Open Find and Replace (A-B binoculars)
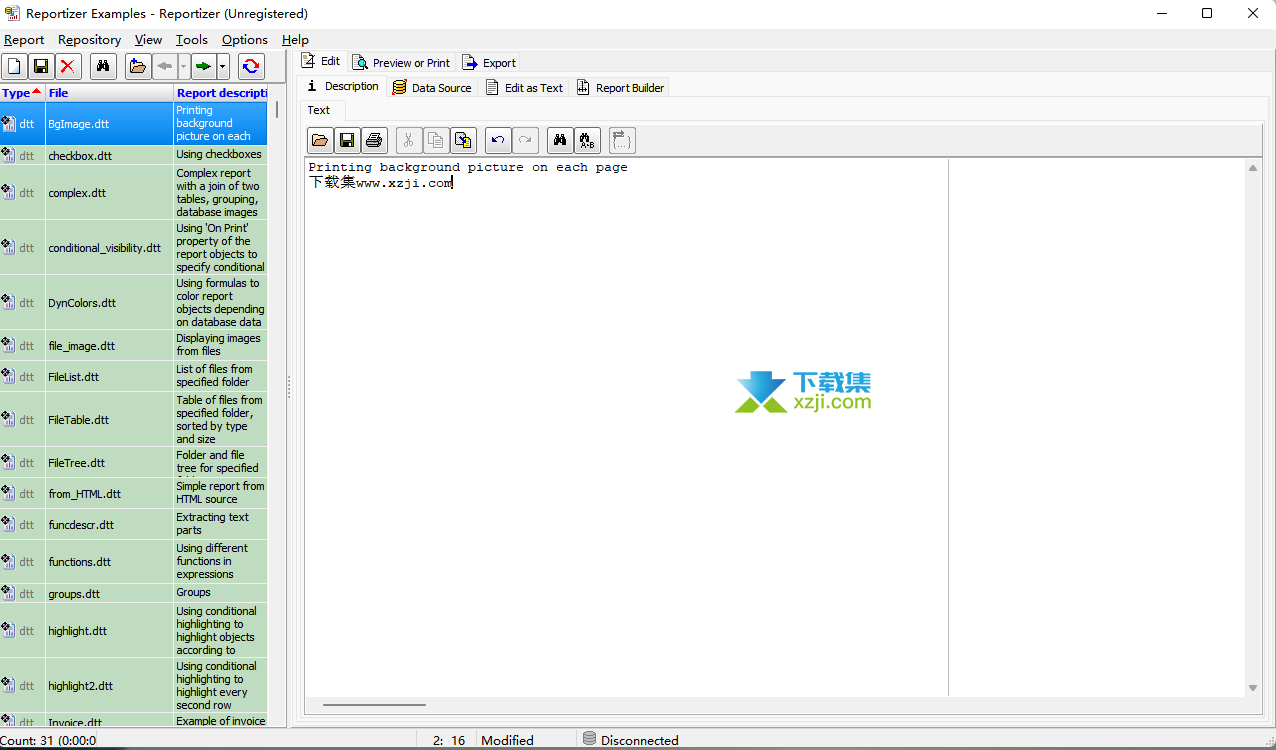 point(587,140)
